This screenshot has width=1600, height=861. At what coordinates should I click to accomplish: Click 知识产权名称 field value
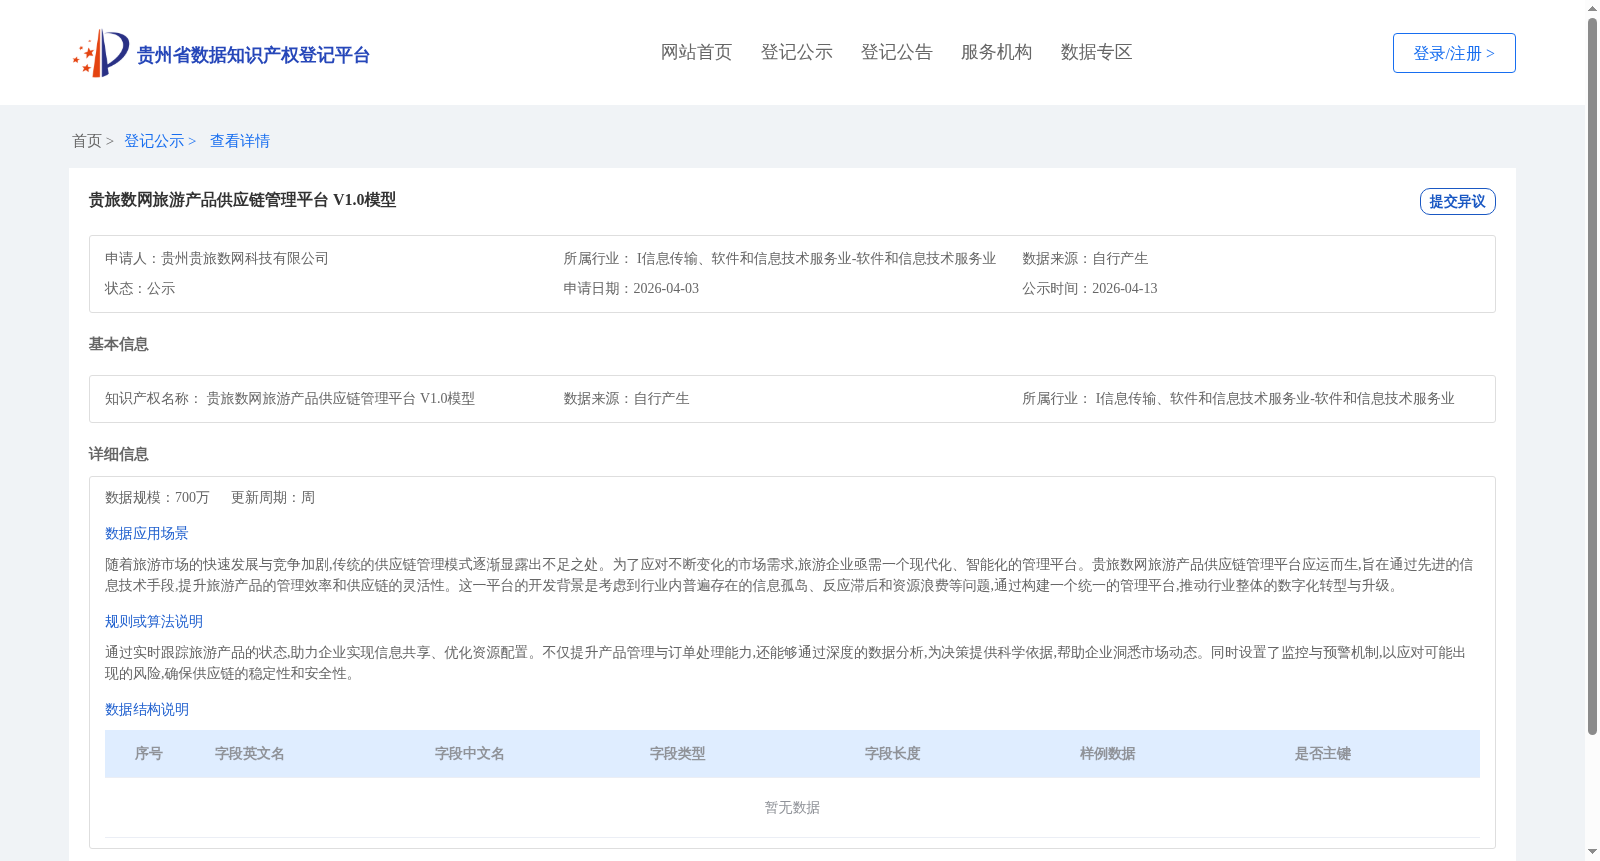click(341, 398)
